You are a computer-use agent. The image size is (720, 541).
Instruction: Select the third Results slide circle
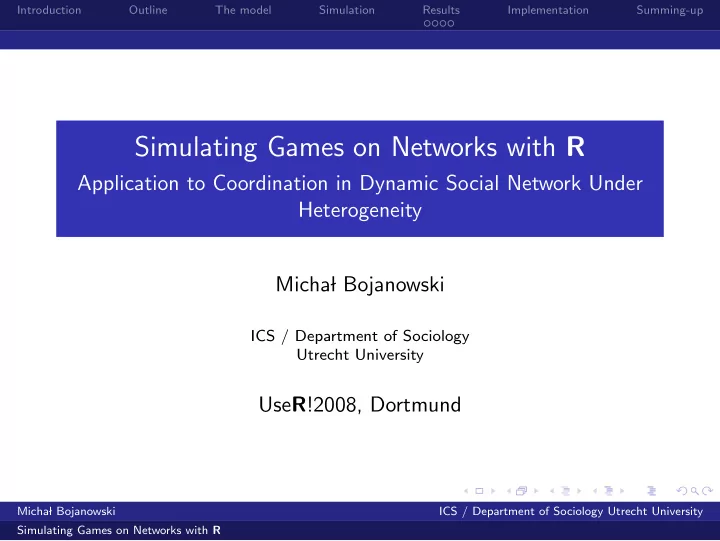[443, 23]
